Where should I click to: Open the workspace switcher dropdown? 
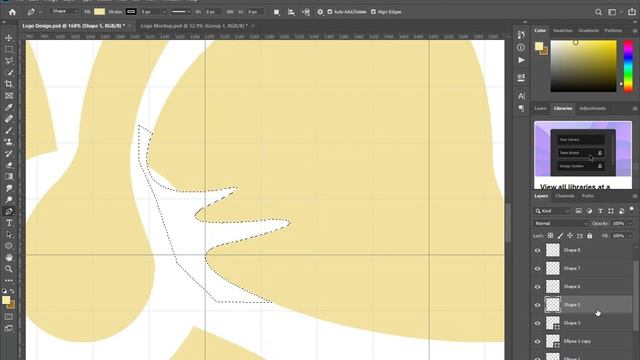[613, 12]
